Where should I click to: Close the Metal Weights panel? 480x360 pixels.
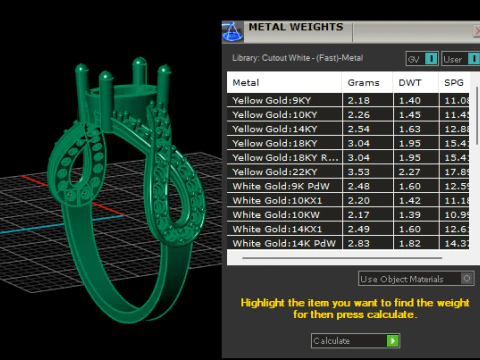477,32
